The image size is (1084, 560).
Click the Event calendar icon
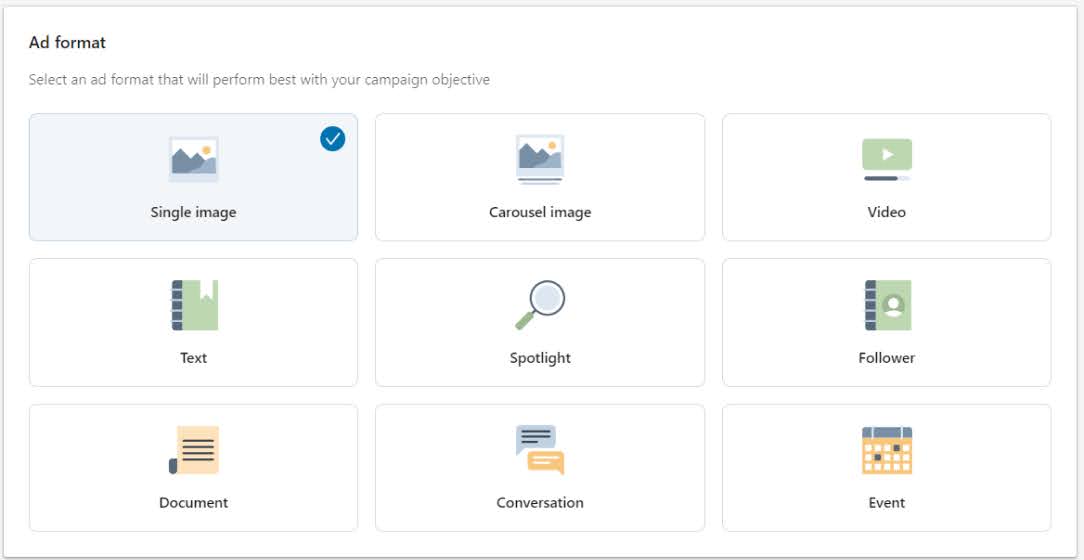pos(887,450)
